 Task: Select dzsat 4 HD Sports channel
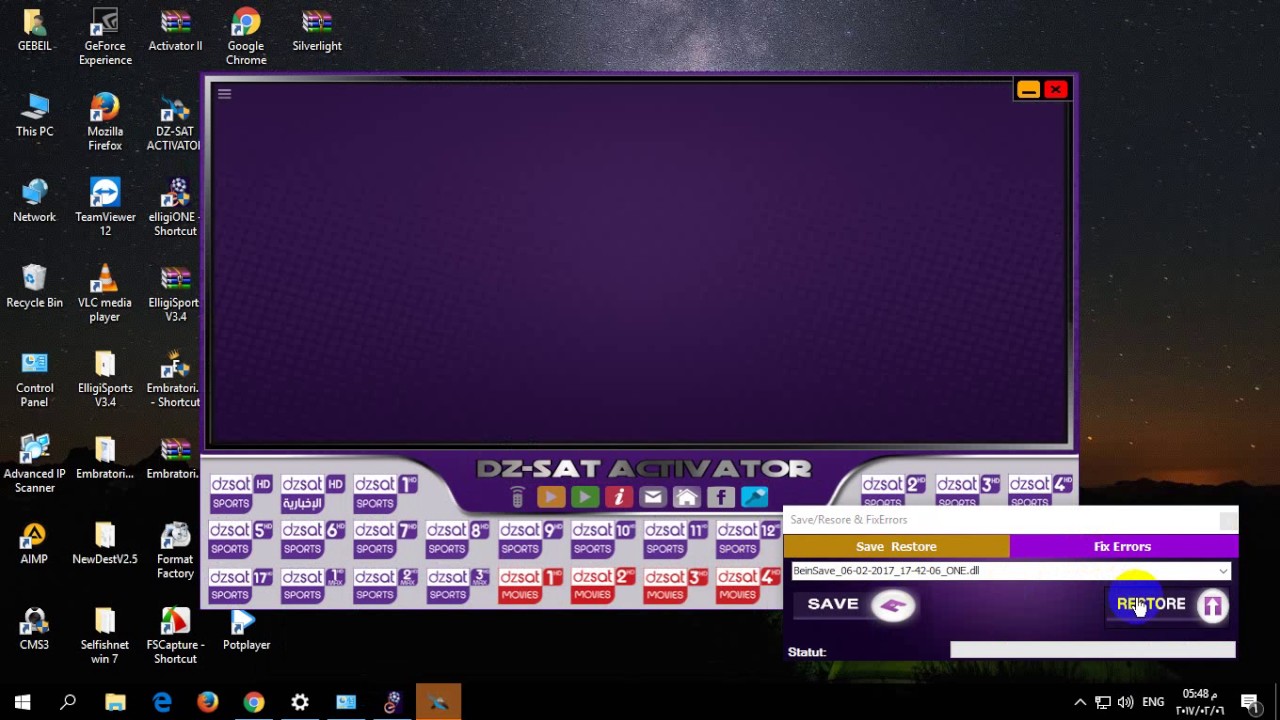[1040, 490]
